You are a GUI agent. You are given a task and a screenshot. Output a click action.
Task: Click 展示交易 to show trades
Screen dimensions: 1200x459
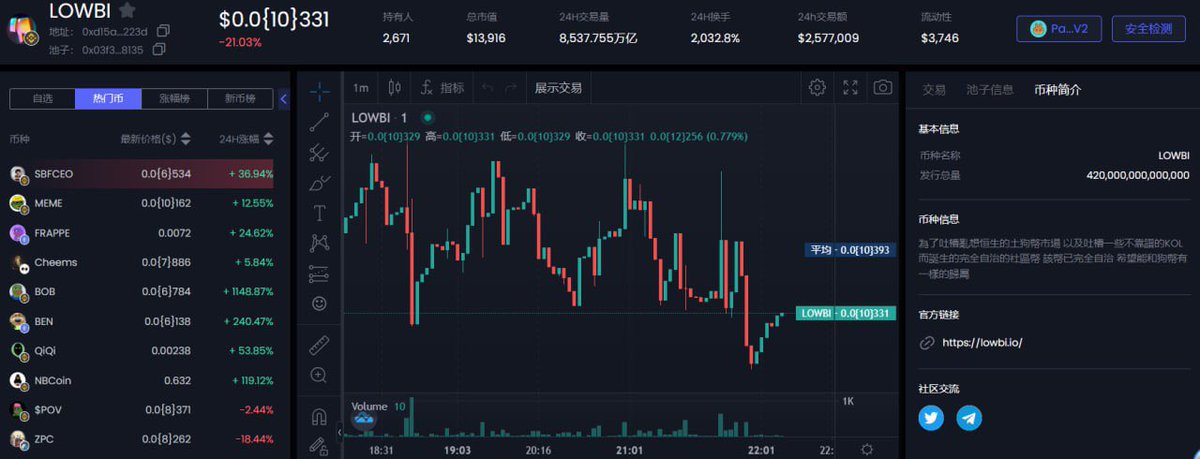coord(558,88)
